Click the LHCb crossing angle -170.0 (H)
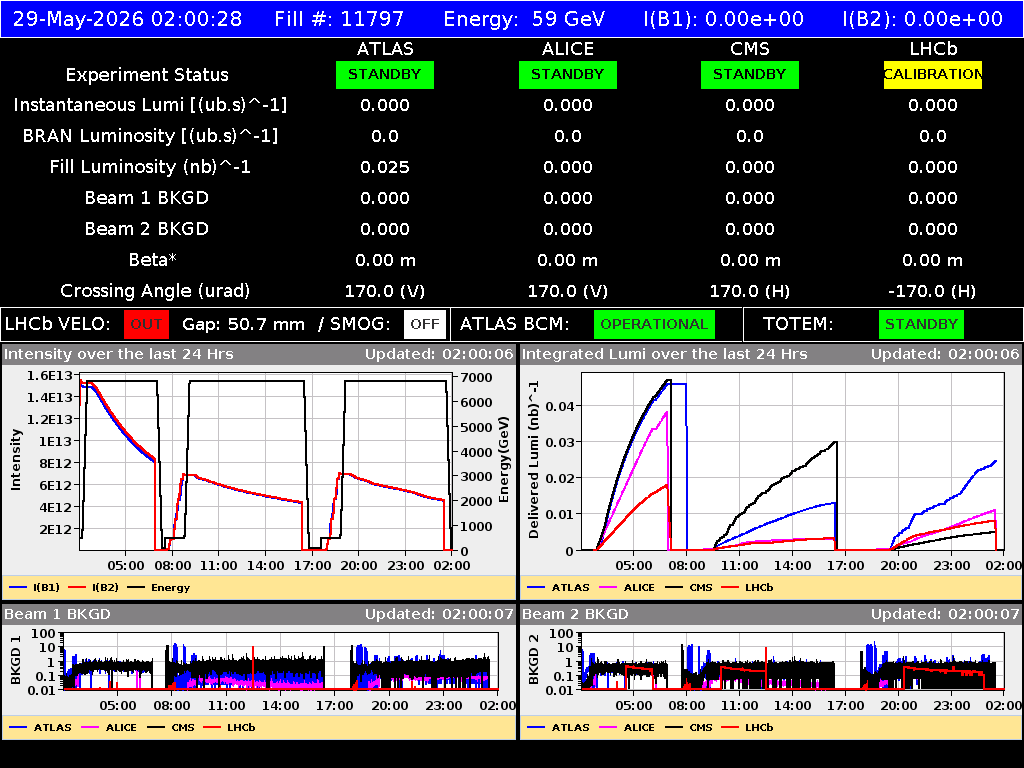The width and height of the screenshot is (1024, 768). click(933, 291)
